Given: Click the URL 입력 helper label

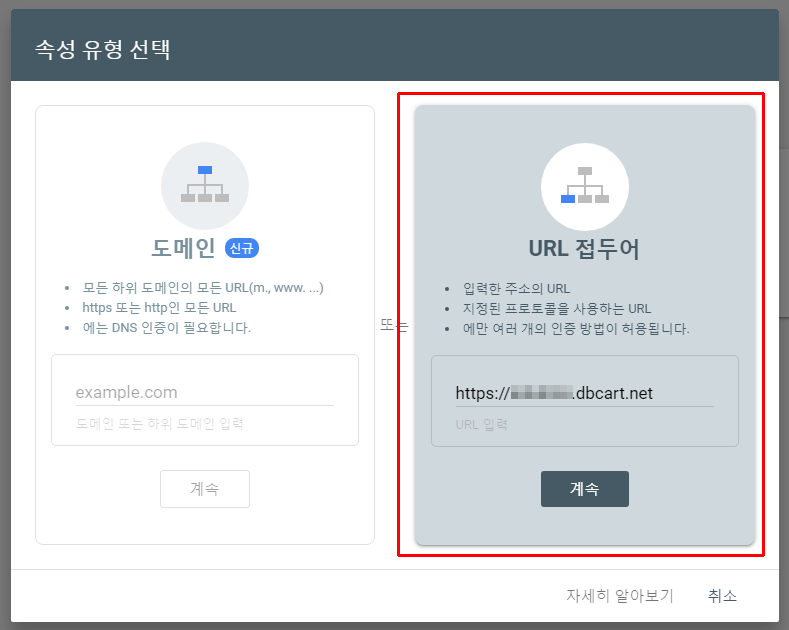Looking at the screenshot, I should click(x=481, y=424).
